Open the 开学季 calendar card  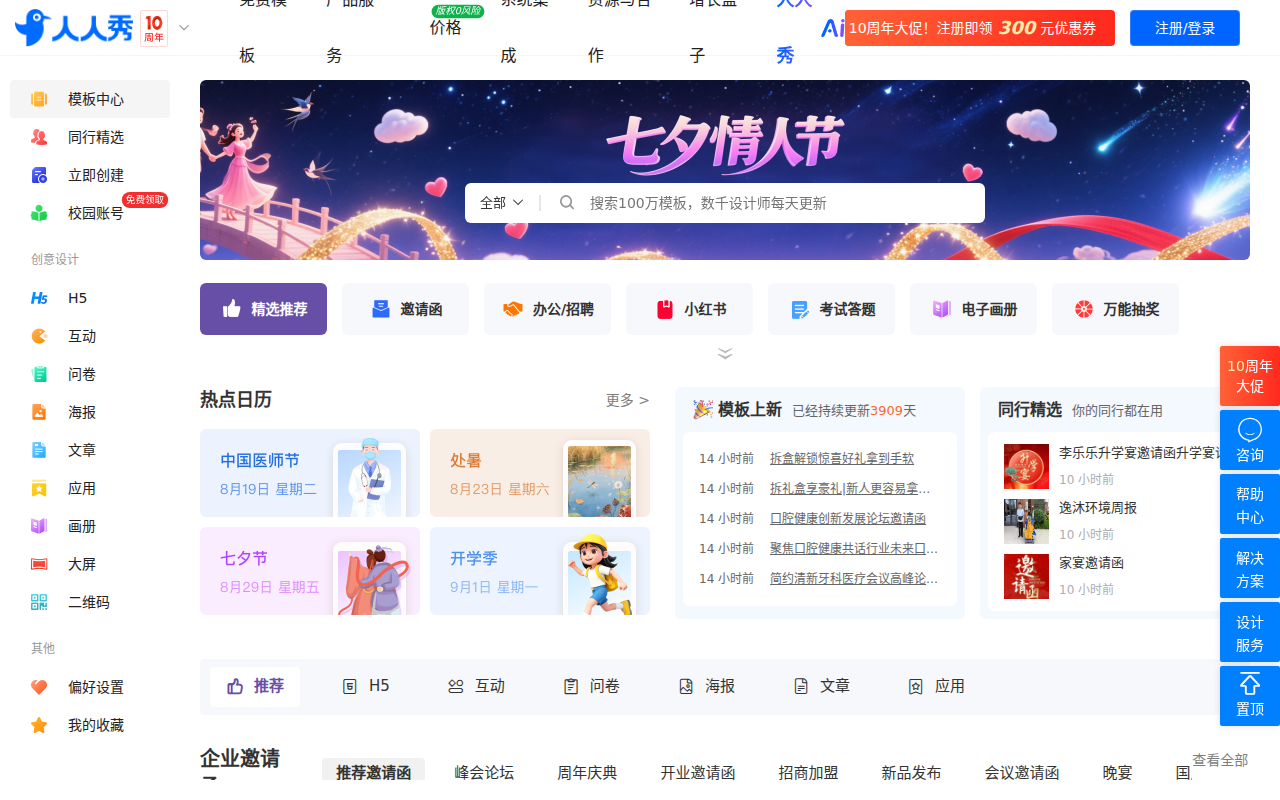click(540, 571)
